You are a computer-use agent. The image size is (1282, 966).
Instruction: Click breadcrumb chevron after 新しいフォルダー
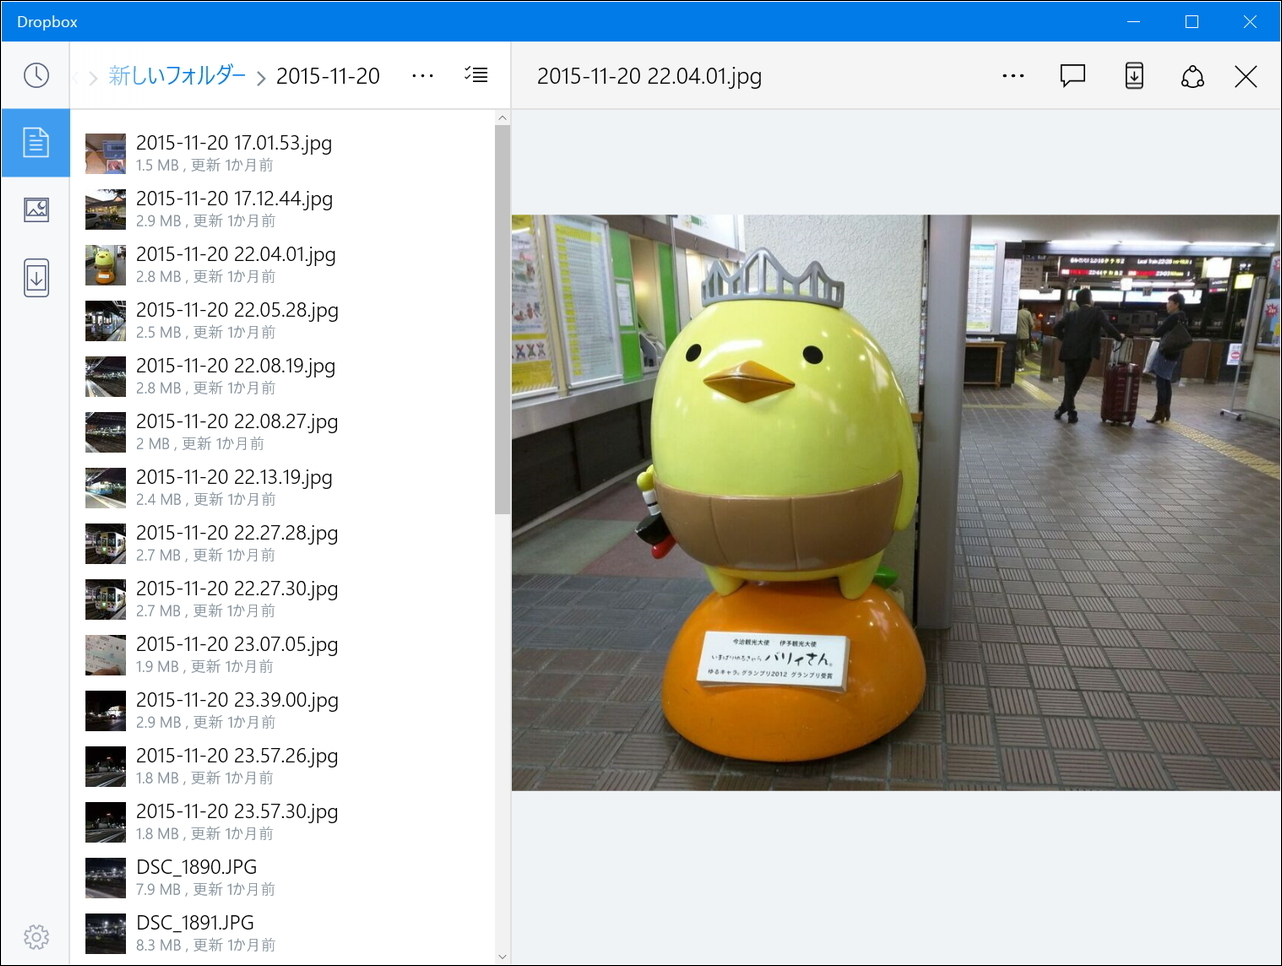tap(261, 75)
